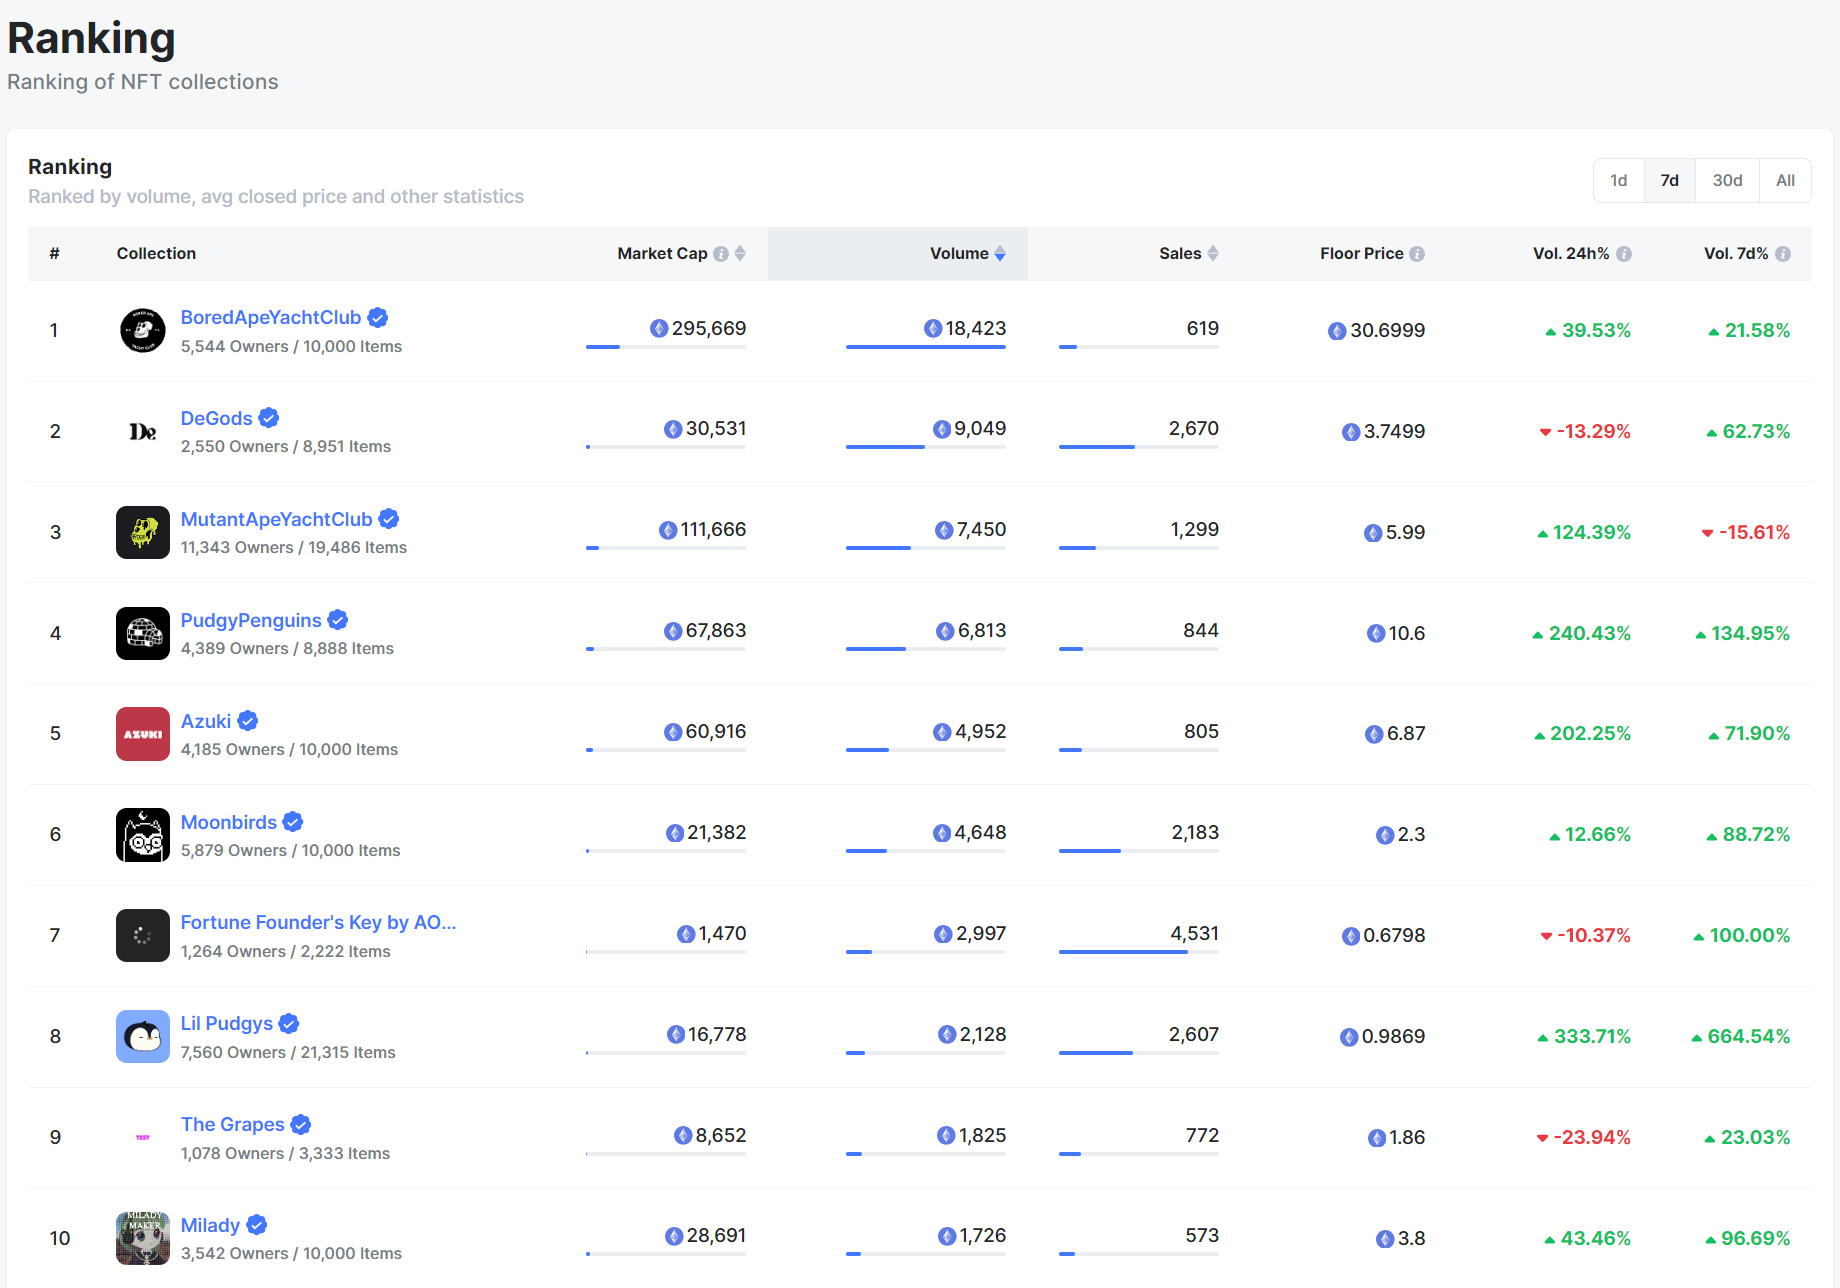Sort rankings by Sales arrows
1840x1288 pixels.
point(1213,254)
